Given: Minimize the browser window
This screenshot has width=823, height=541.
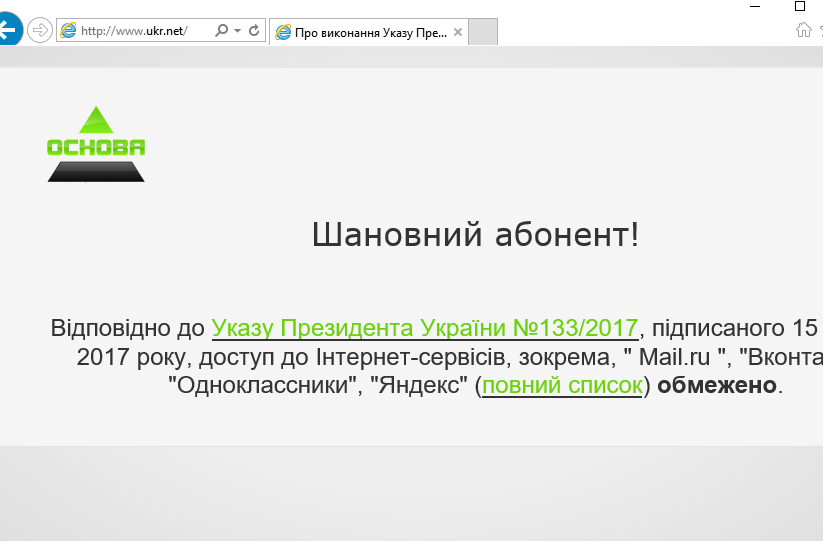Looking at the screenshot, I should [x=755, y=6].
